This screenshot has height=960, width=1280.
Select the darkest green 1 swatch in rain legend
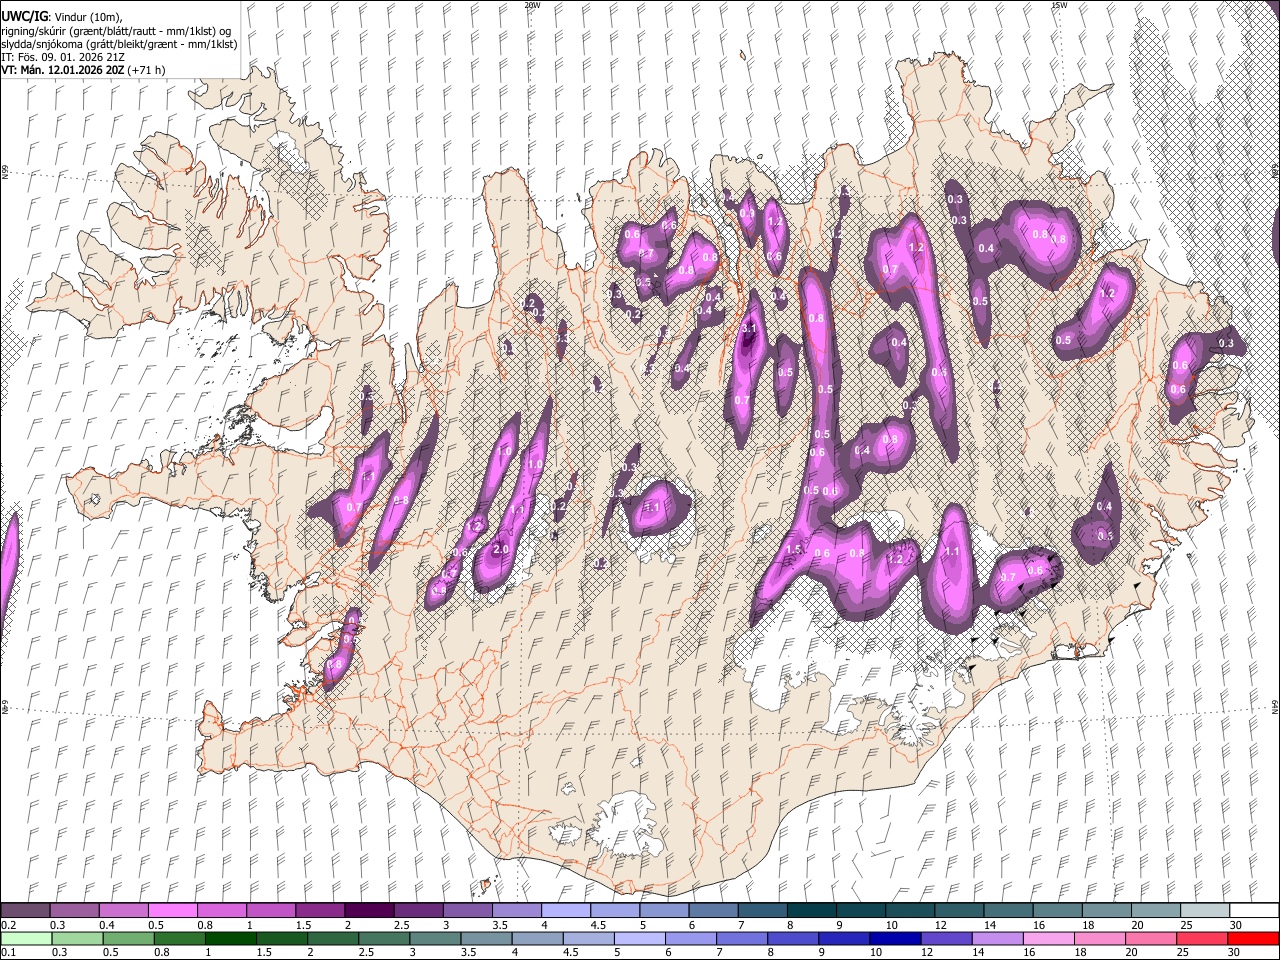tap(230, 939)
